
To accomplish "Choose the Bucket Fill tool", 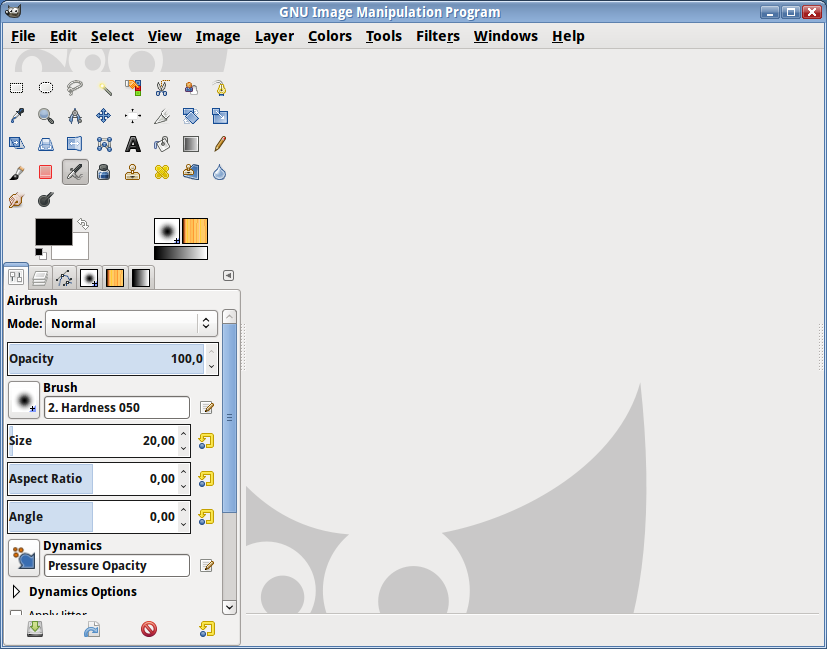I will click(x=162, y=144).
